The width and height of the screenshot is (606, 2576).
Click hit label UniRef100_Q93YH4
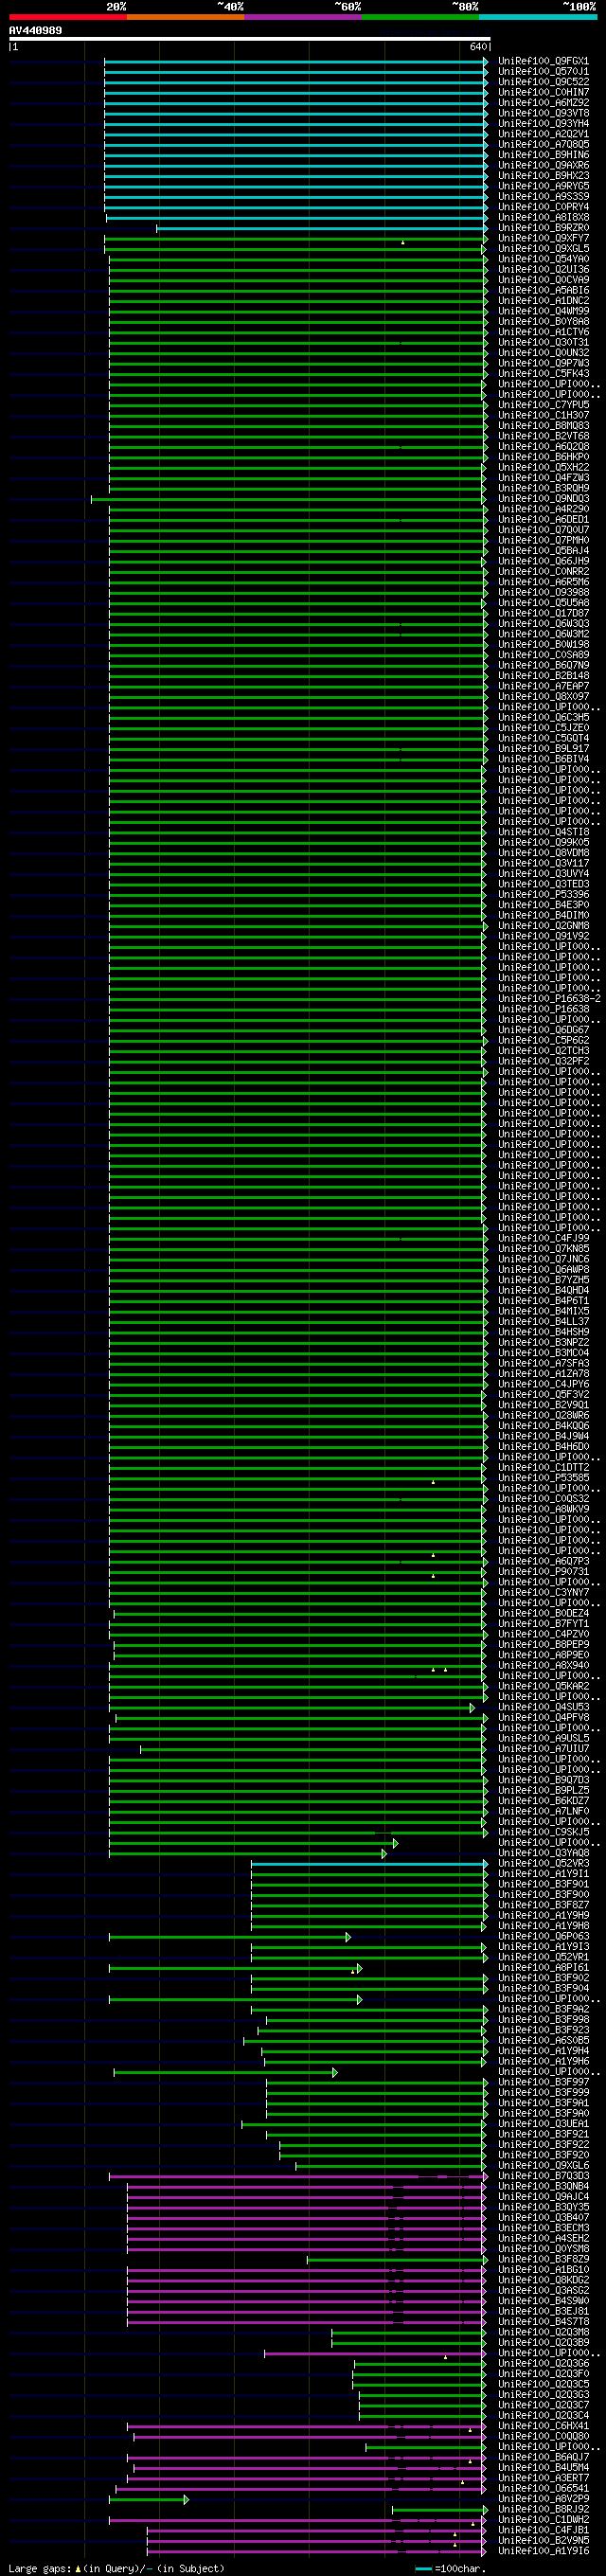(x=544, y=123)
